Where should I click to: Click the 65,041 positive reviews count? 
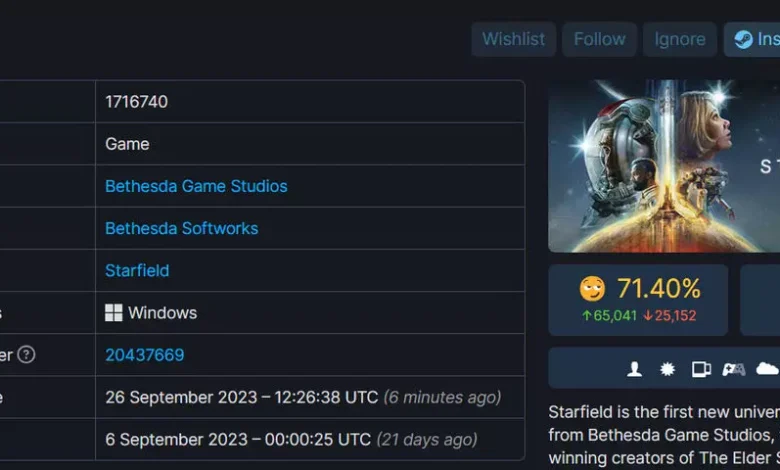tap(609, 315)
